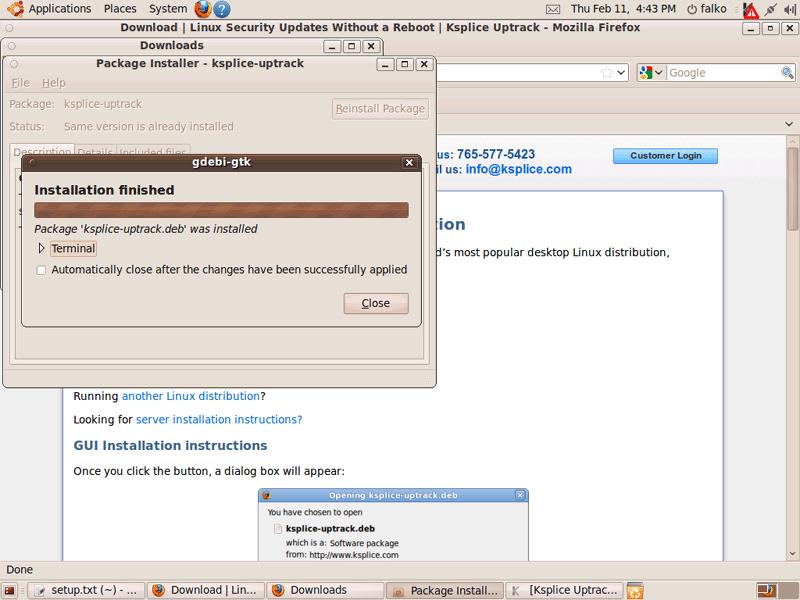Click the bookmark star in the URL bar
This screenshot has height=600, width=800.
point(606,73)
